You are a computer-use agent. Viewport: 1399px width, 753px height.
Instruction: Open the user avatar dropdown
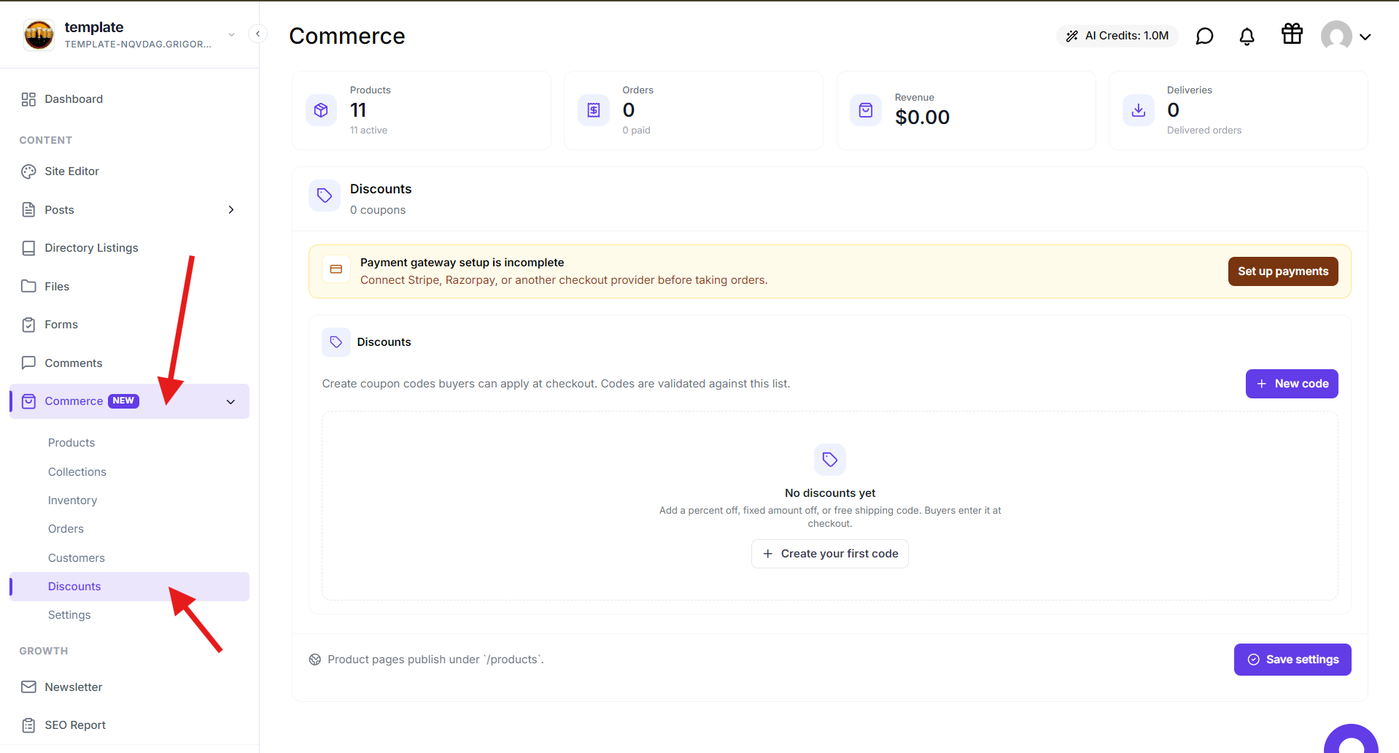(1346, 36)
